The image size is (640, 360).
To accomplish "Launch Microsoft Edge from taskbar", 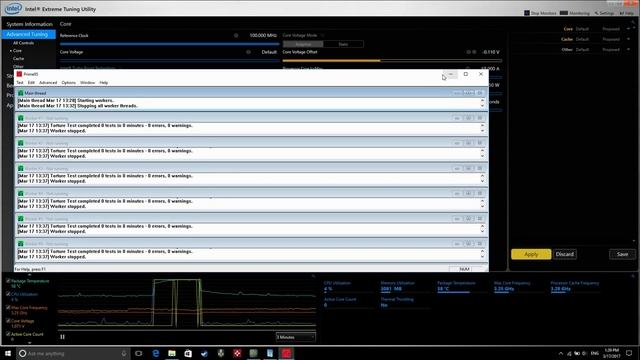I will tap(156, 353).
